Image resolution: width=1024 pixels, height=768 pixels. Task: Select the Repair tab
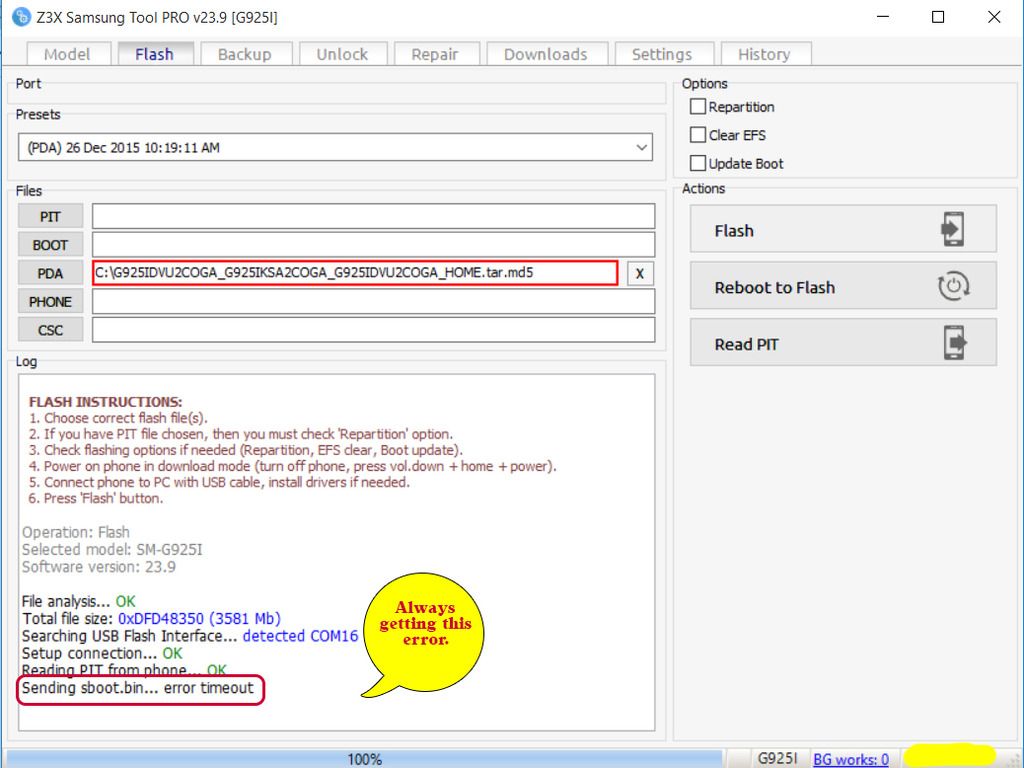tap(435, 54)
